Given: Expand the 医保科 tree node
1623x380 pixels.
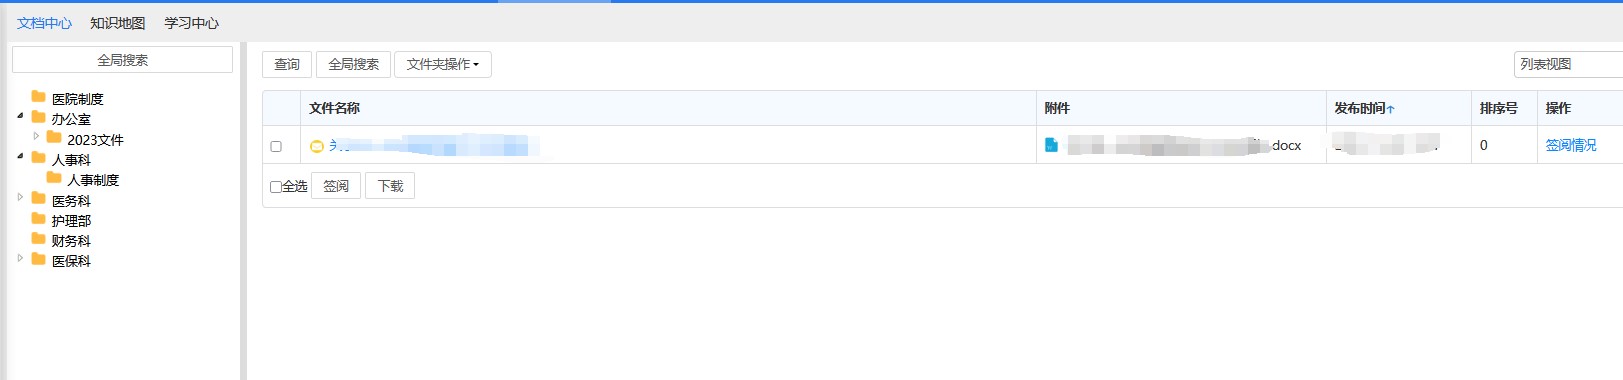Looking at the screenshot, I should click(x=21, y=258).
